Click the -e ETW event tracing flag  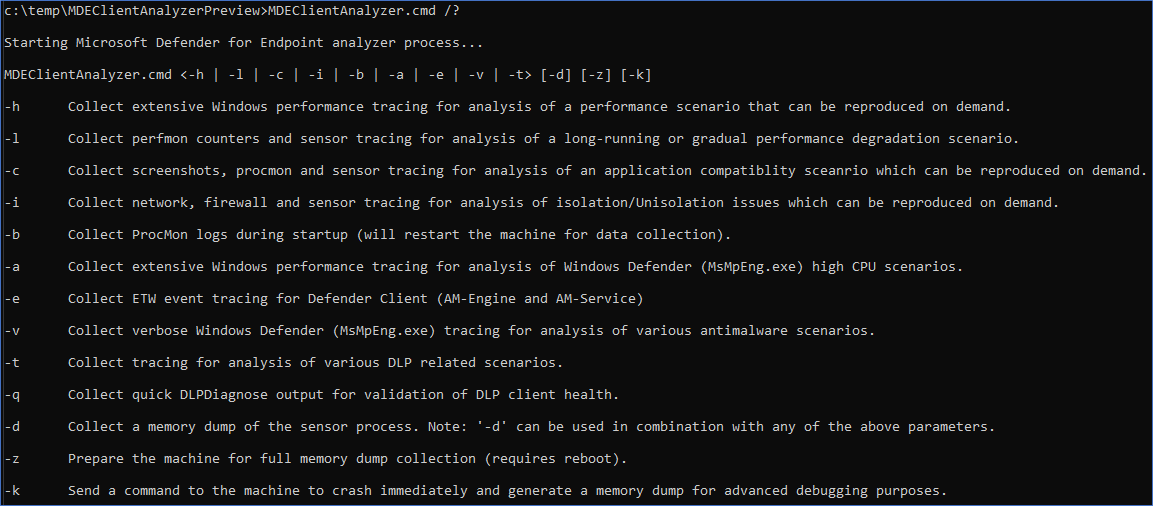point(12,299)
